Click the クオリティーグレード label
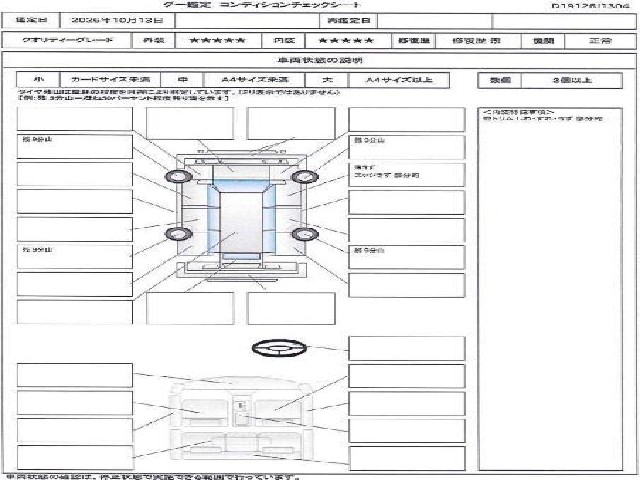 coord(67,40)
